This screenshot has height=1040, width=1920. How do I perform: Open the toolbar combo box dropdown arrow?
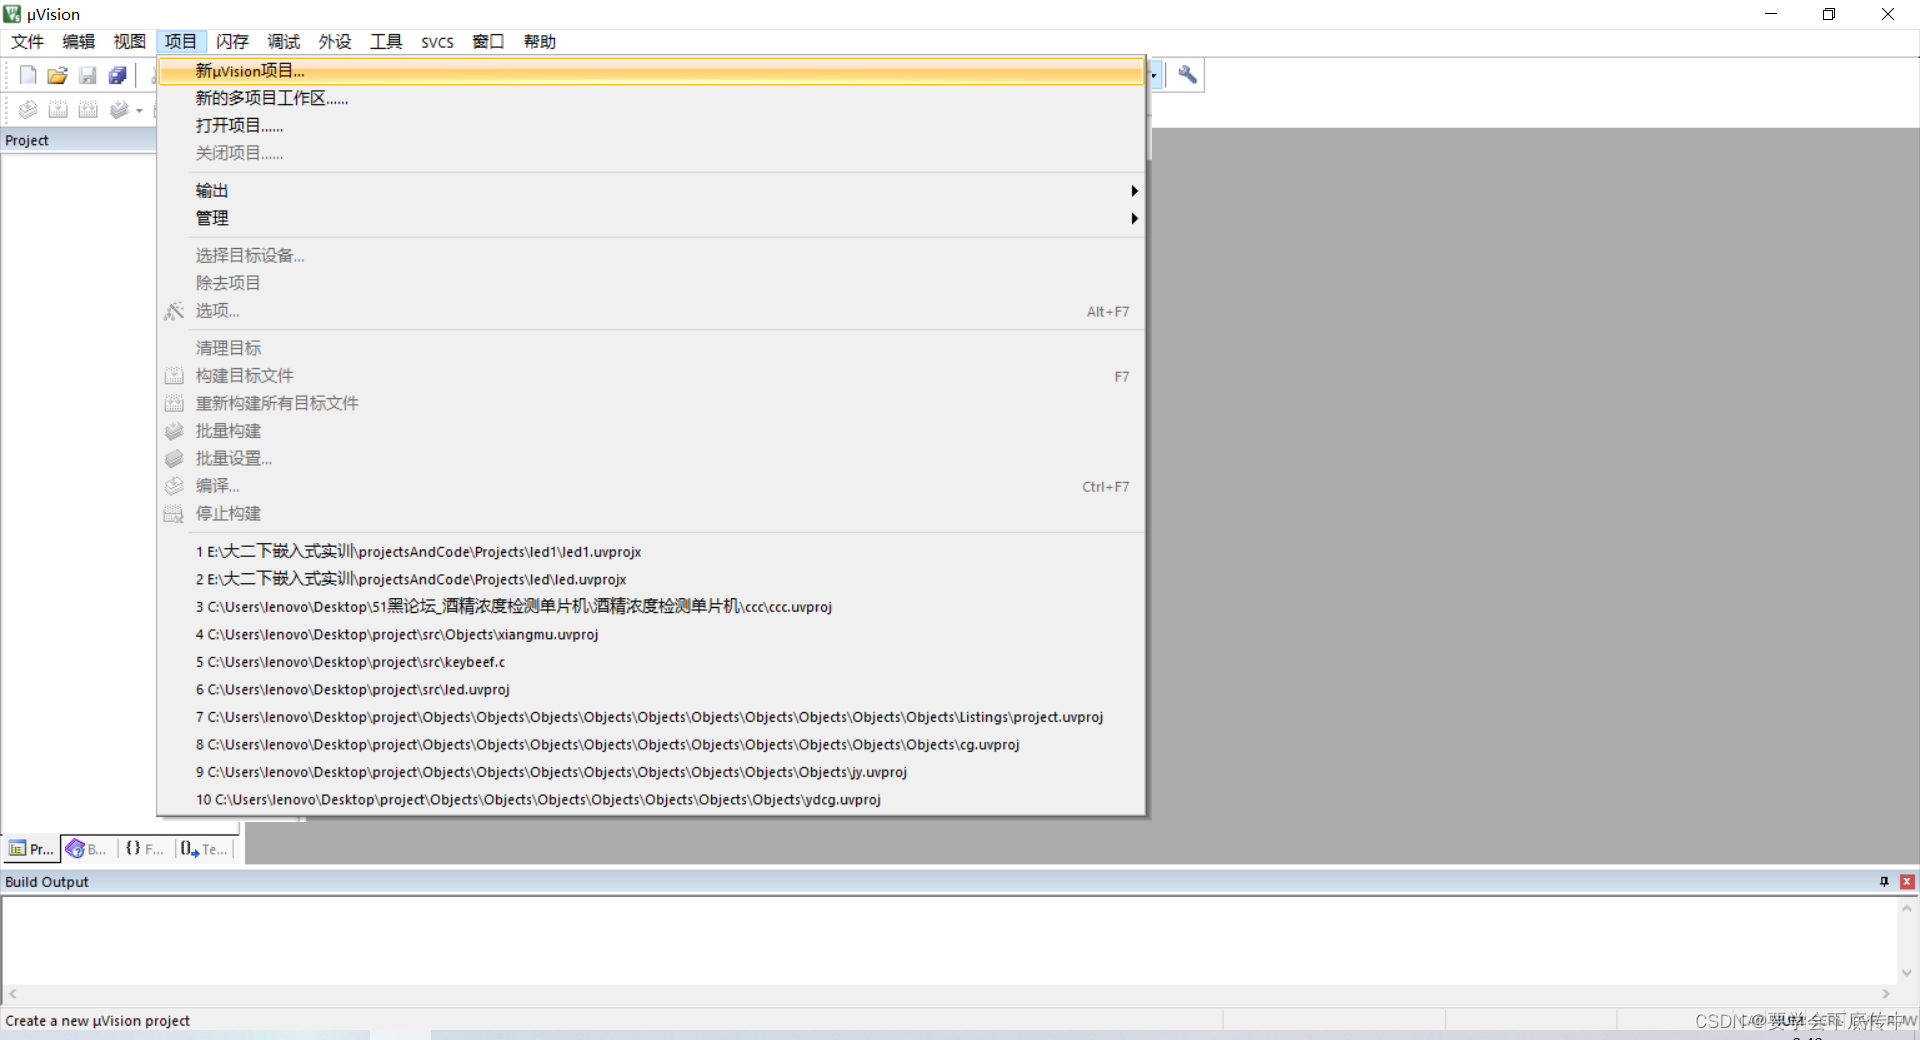click(x=1154, y=75)
